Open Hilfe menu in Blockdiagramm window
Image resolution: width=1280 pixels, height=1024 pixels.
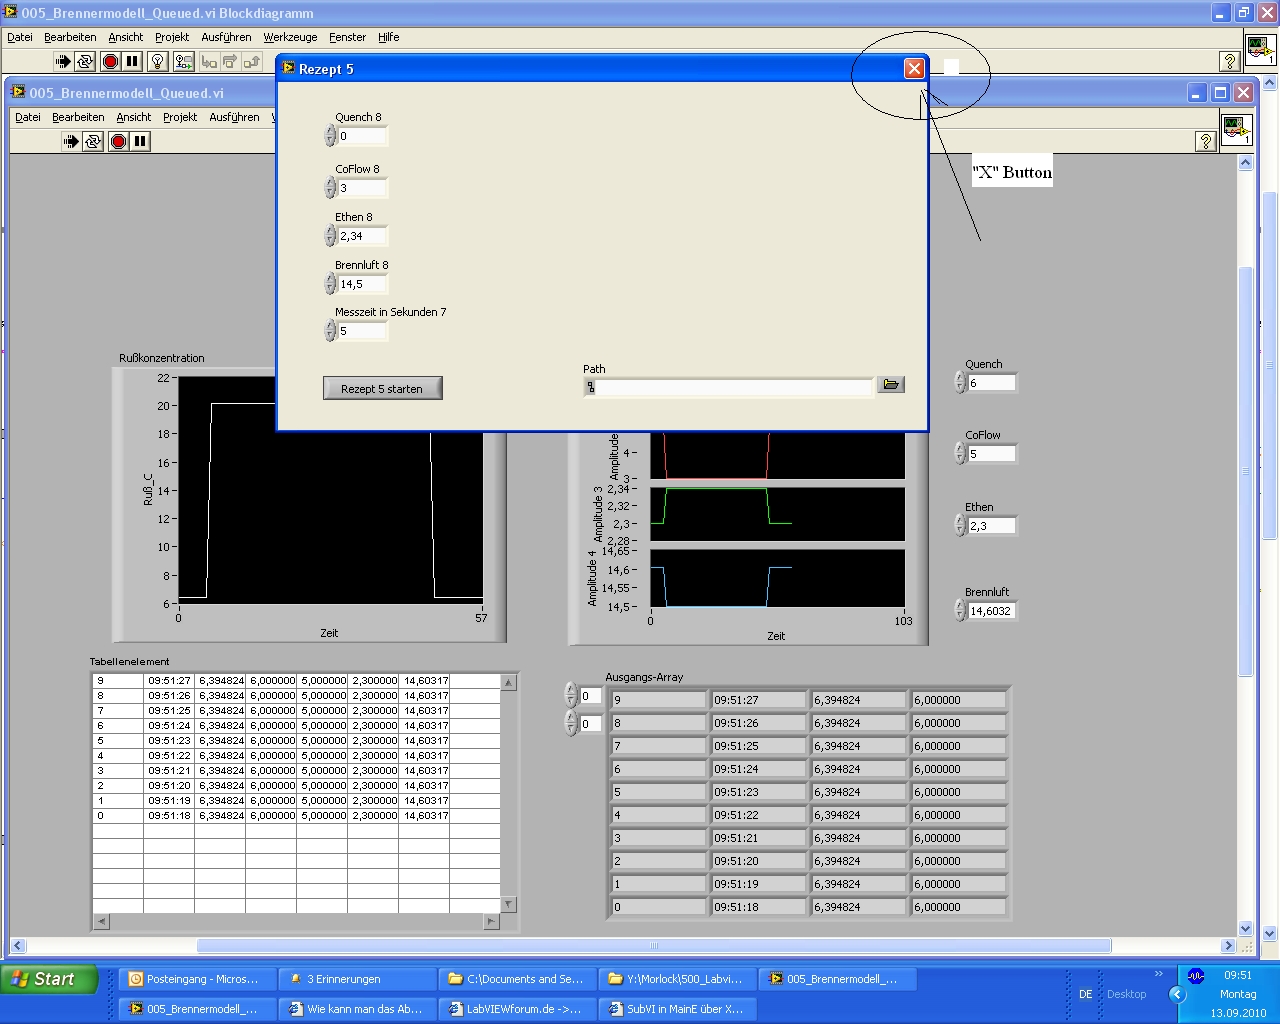click(x=389, y=37)
